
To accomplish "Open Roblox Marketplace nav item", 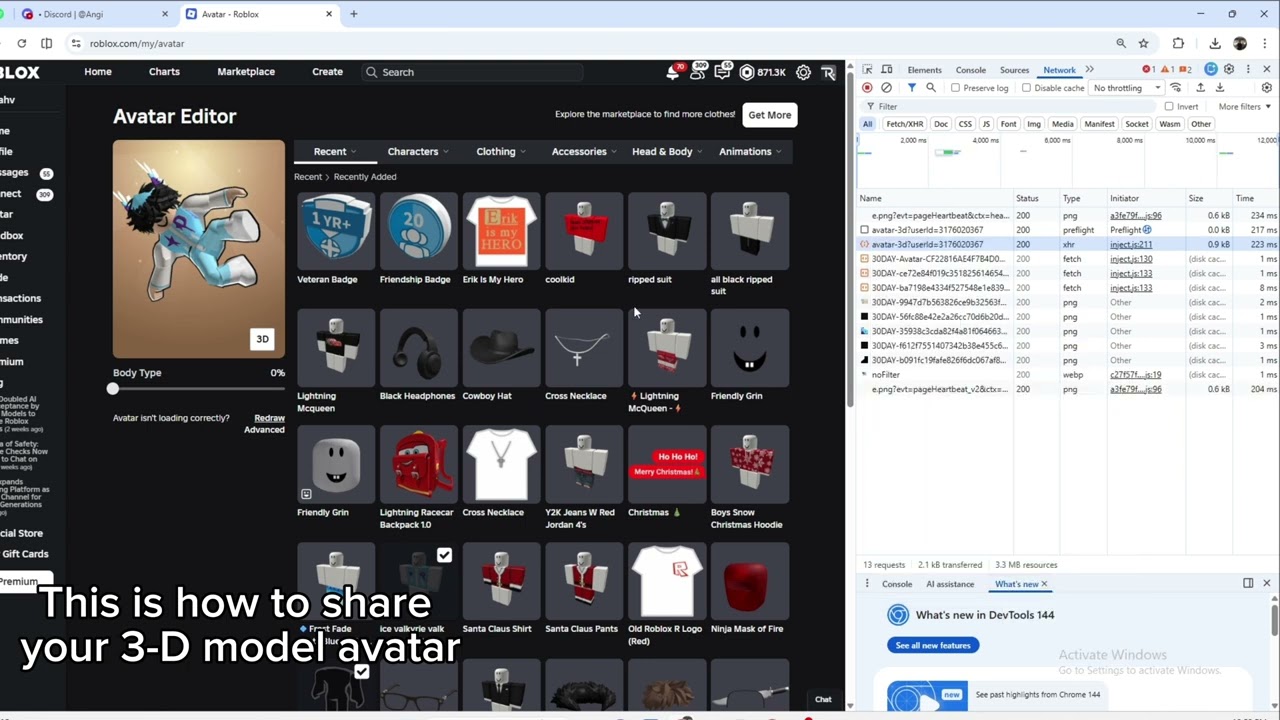I will click(x=246, y=72).
